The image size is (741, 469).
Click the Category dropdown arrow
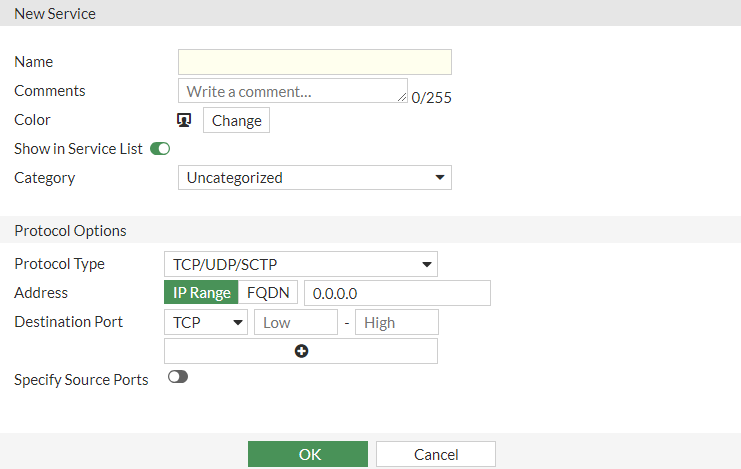pyautogui.click(x=440, y=178)
